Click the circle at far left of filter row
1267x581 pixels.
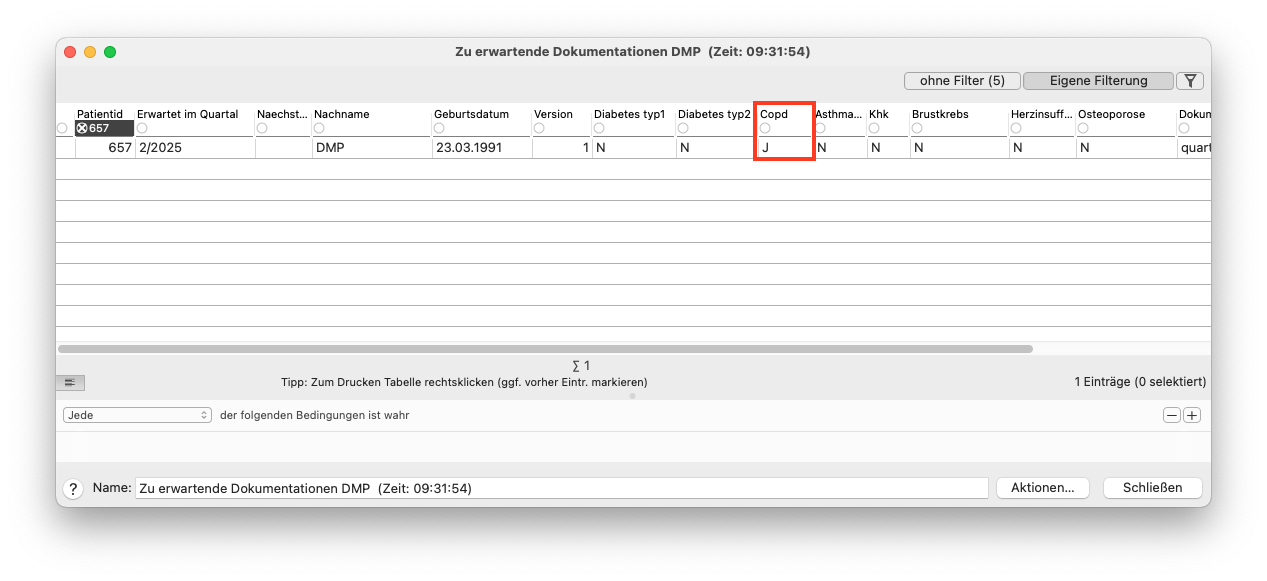click(x=62, y=128)
